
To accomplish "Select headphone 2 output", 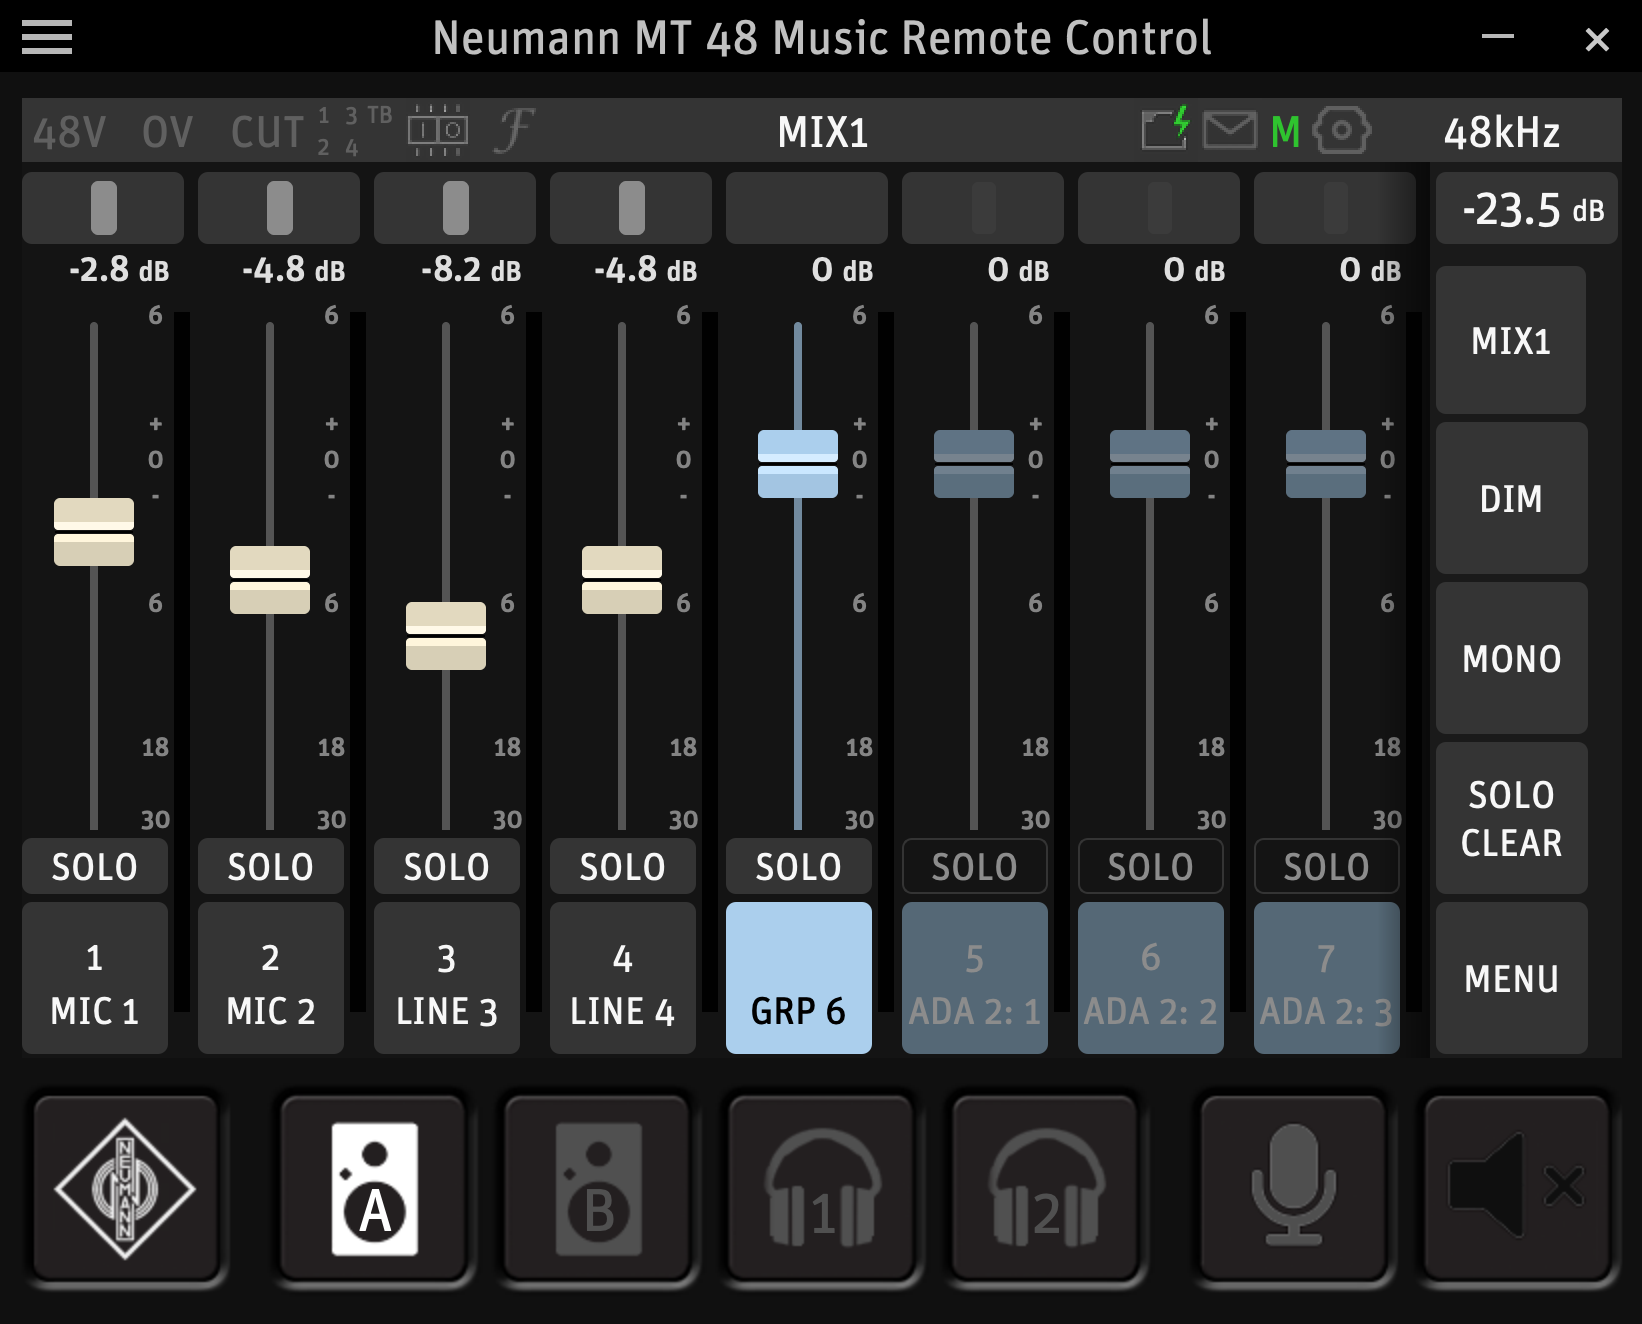I will 1046,1188.
